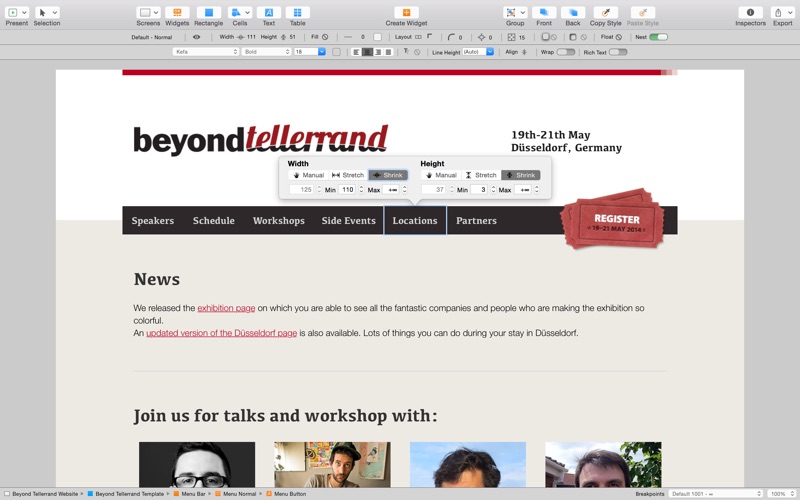The image size is (800, 500).
Task: Expand the Cells dropdown arrow
Action: click(247, 12)
